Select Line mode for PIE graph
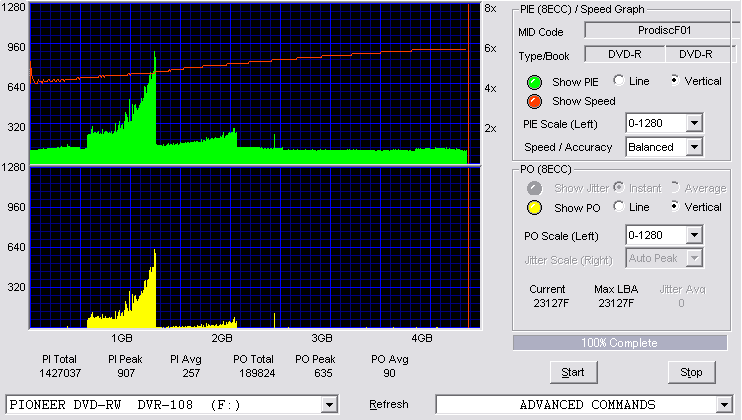Image resolution: width=742 pixels, height=420 pixels. 619,80
